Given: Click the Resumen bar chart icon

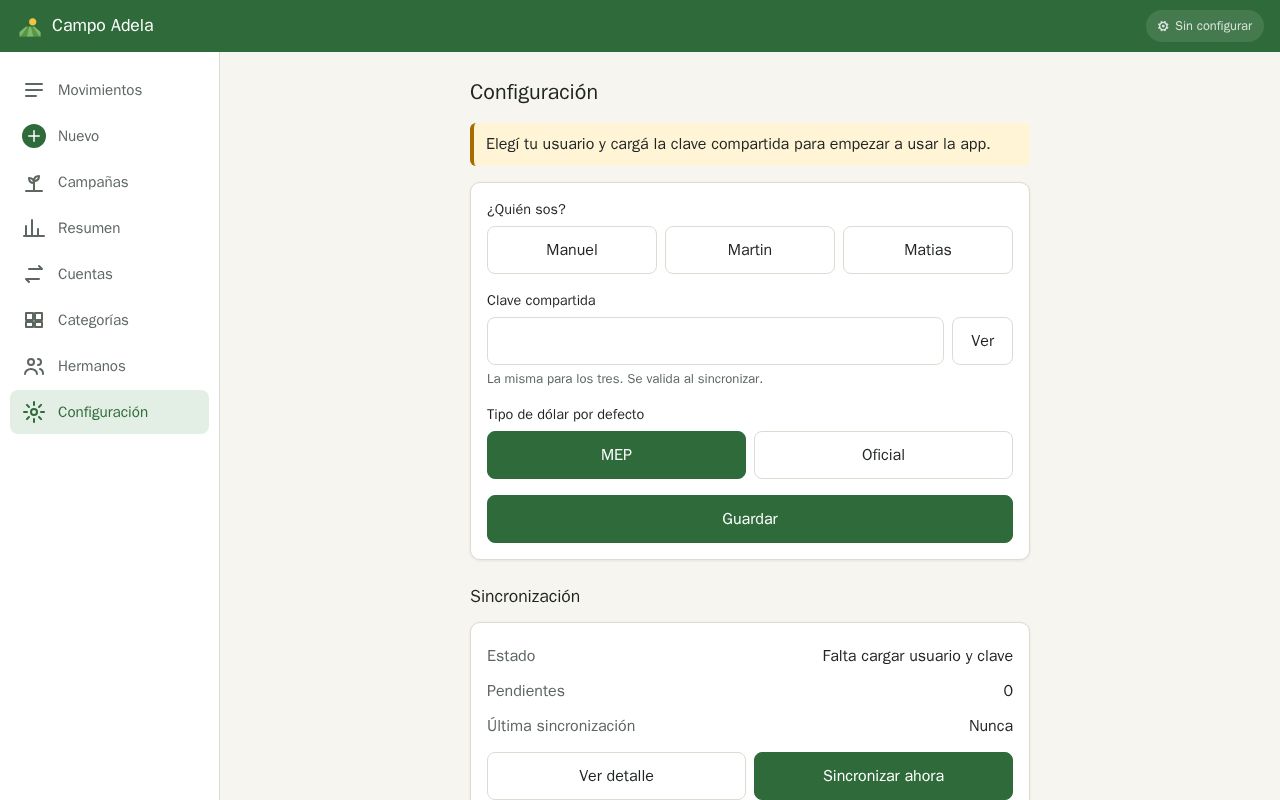Looking at the screenshot, I should (34, 228).
